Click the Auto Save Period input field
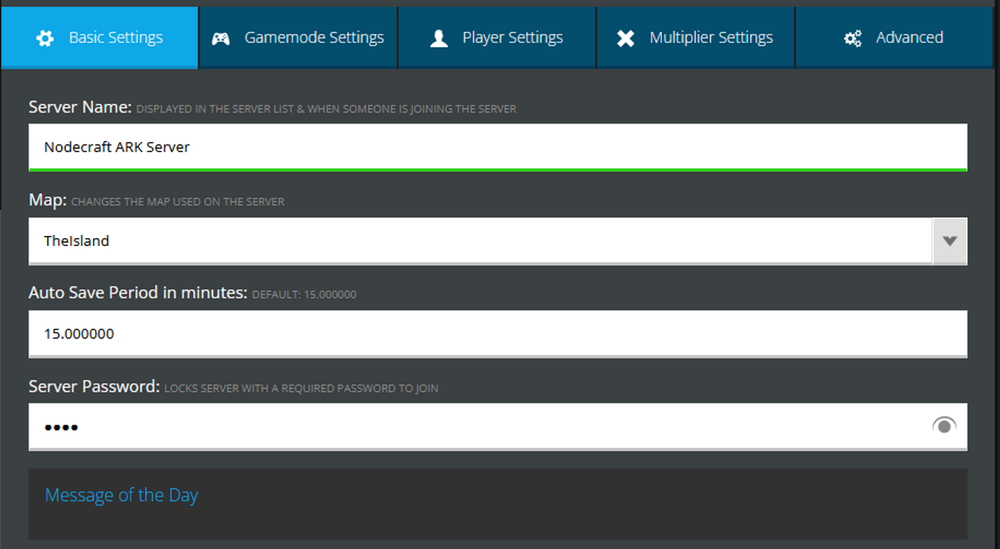The width and height of the screenshot is (1000, 549). click(497, 334)
